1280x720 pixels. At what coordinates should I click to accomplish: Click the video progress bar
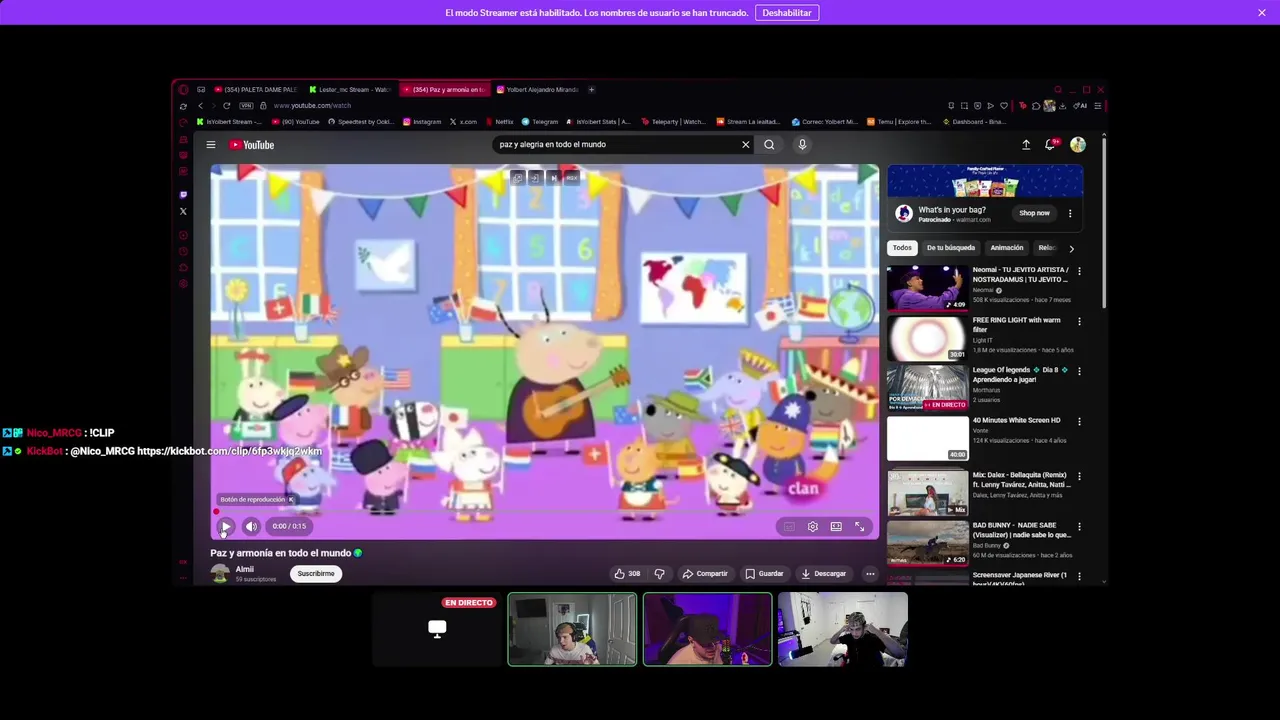coord(545,511)
